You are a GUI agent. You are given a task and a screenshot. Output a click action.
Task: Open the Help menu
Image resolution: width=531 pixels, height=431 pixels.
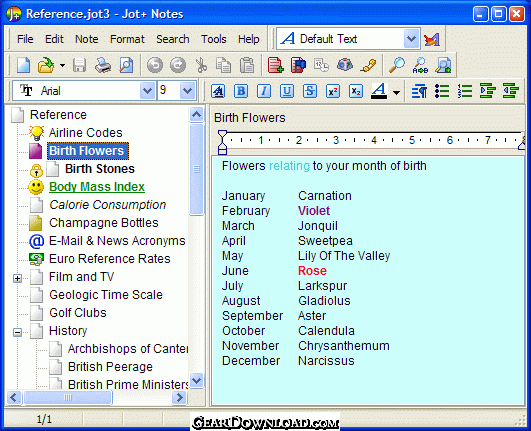point(249,39)
